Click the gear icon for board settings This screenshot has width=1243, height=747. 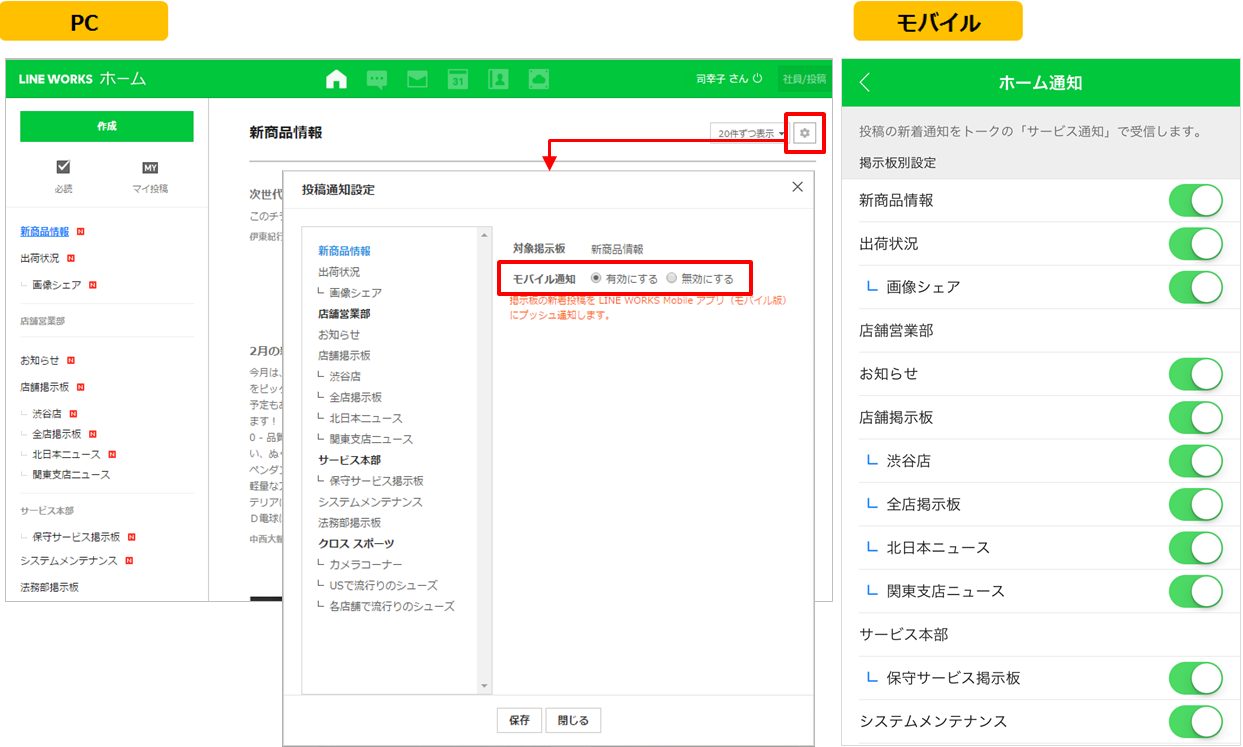click(x=805, y=133)
